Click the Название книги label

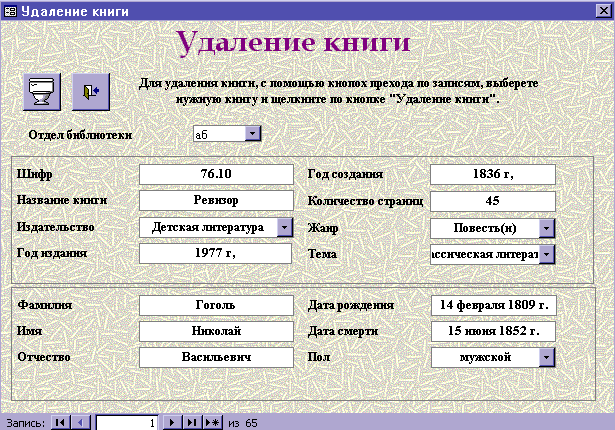pos(62,200)
